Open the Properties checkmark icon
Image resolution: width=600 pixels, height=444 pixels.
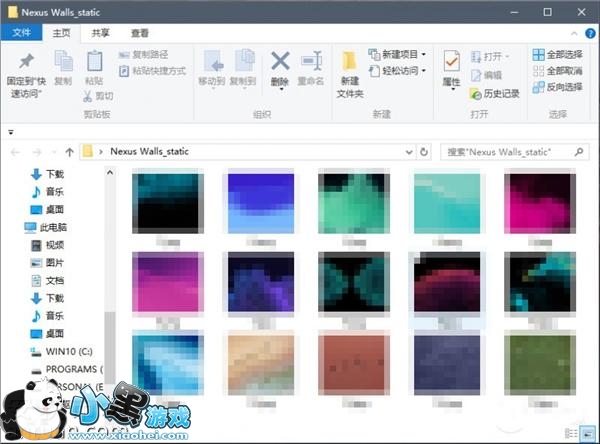(452, 61)
